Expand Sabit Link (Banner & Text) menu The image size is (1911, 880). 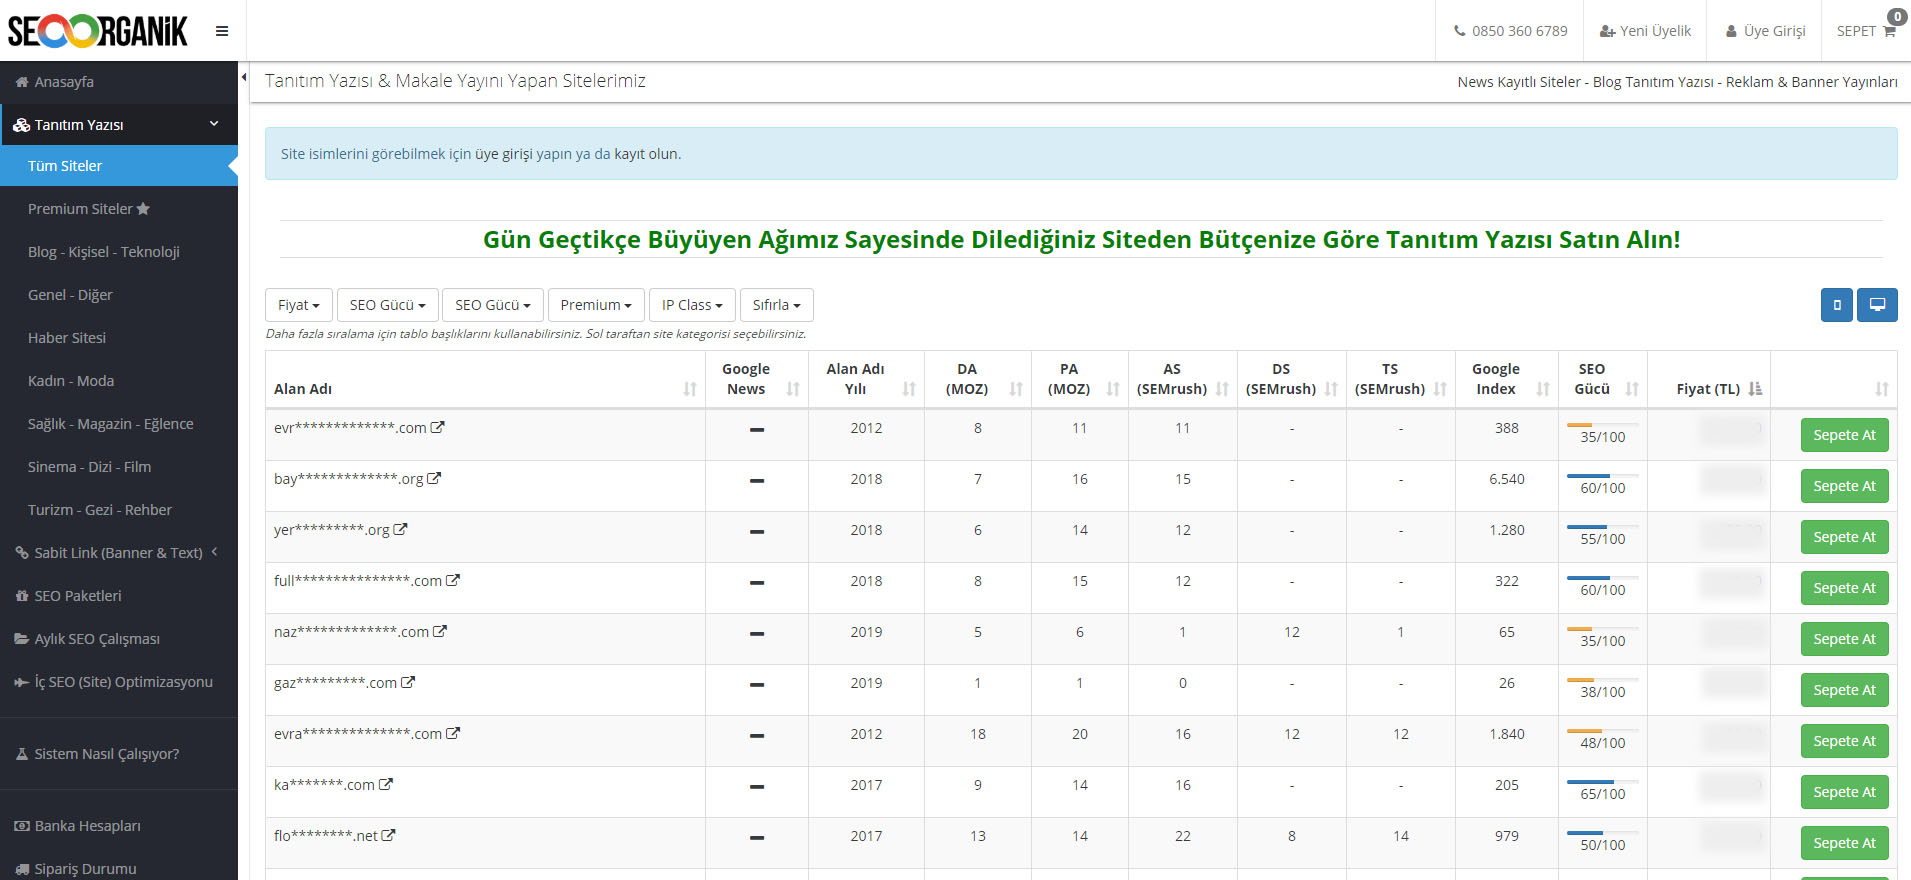[x=119, y=552]
